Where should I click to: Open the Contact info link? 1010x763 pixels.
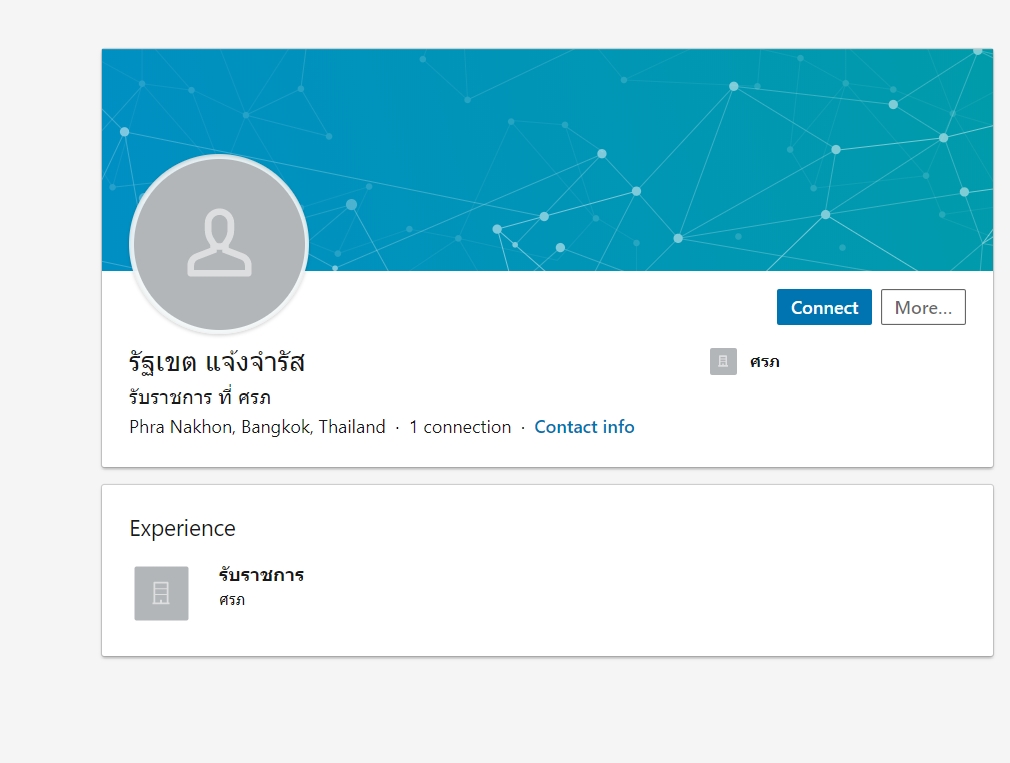(x=584, y=427)
